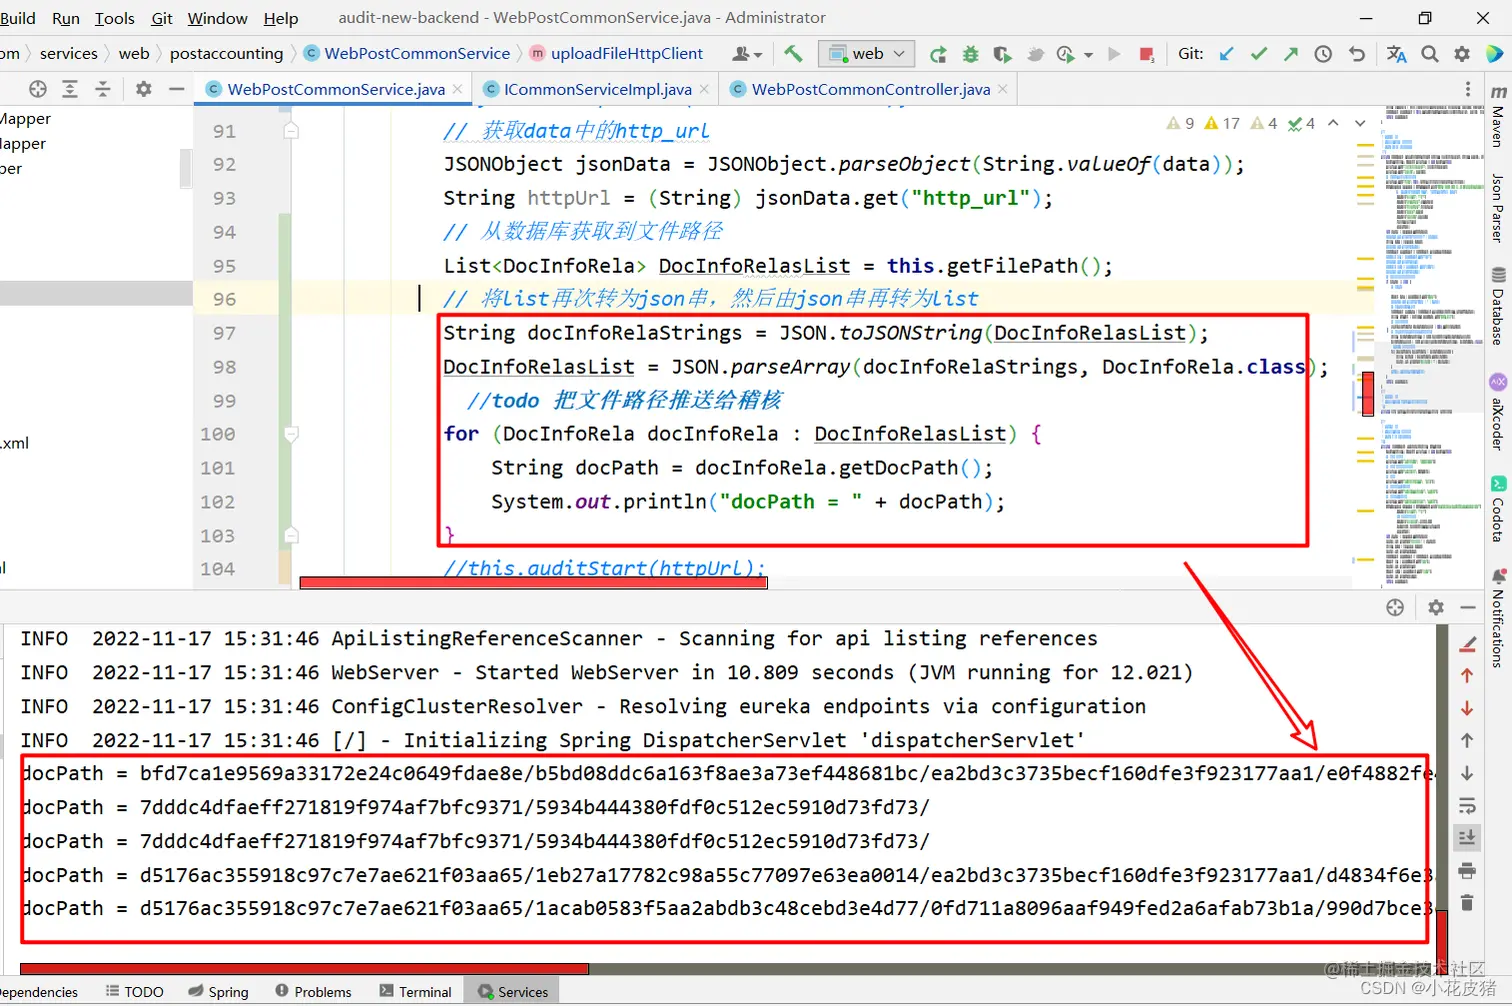Image resolution: width=1512 pixels, height=1006 pixels.
Task: Stop the running application
Action: click(1146, 54)
